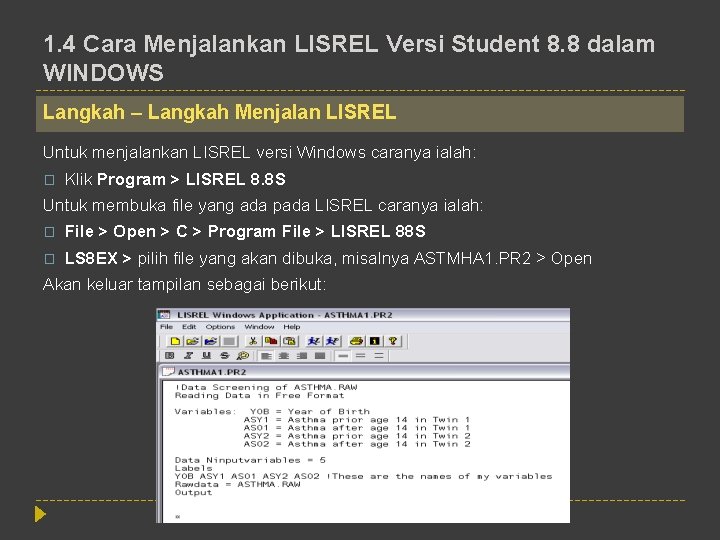Click 'Reading Data in Free Format' line

(259, 396)
